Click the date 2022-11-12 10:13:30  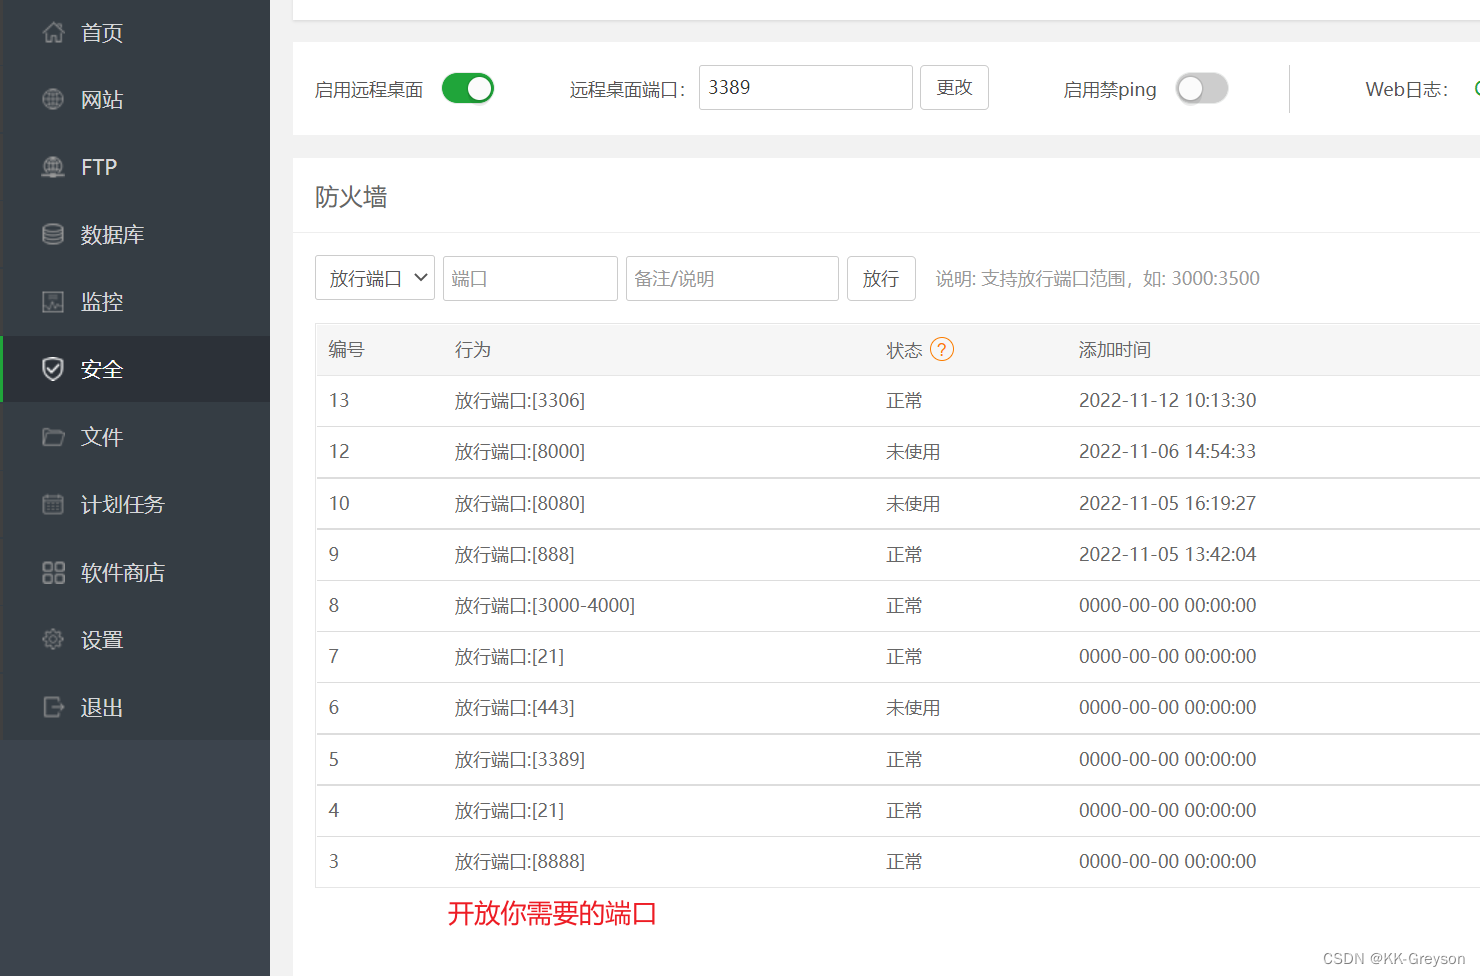(x=1167, y=400)
